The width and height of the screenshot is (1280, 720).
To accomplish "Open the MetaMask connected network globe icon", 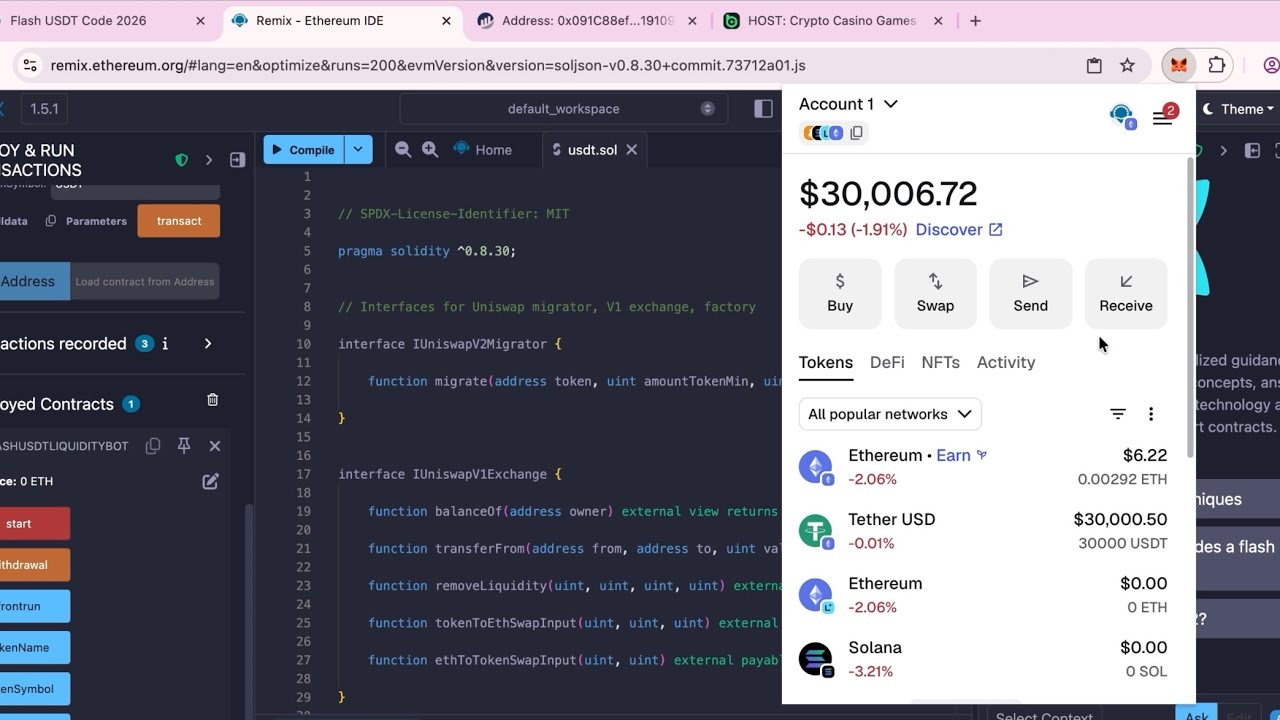I will [x=1122, y=116].
